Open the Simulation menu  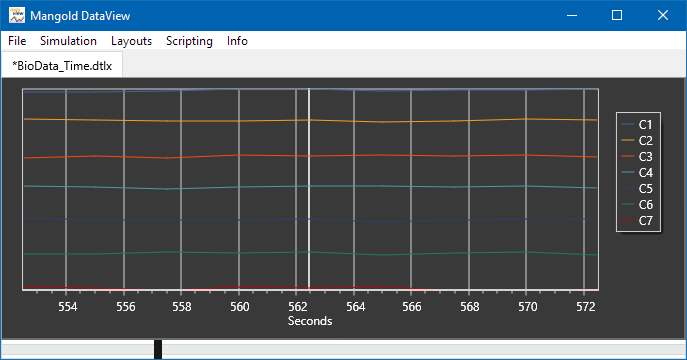pos(68,41)
